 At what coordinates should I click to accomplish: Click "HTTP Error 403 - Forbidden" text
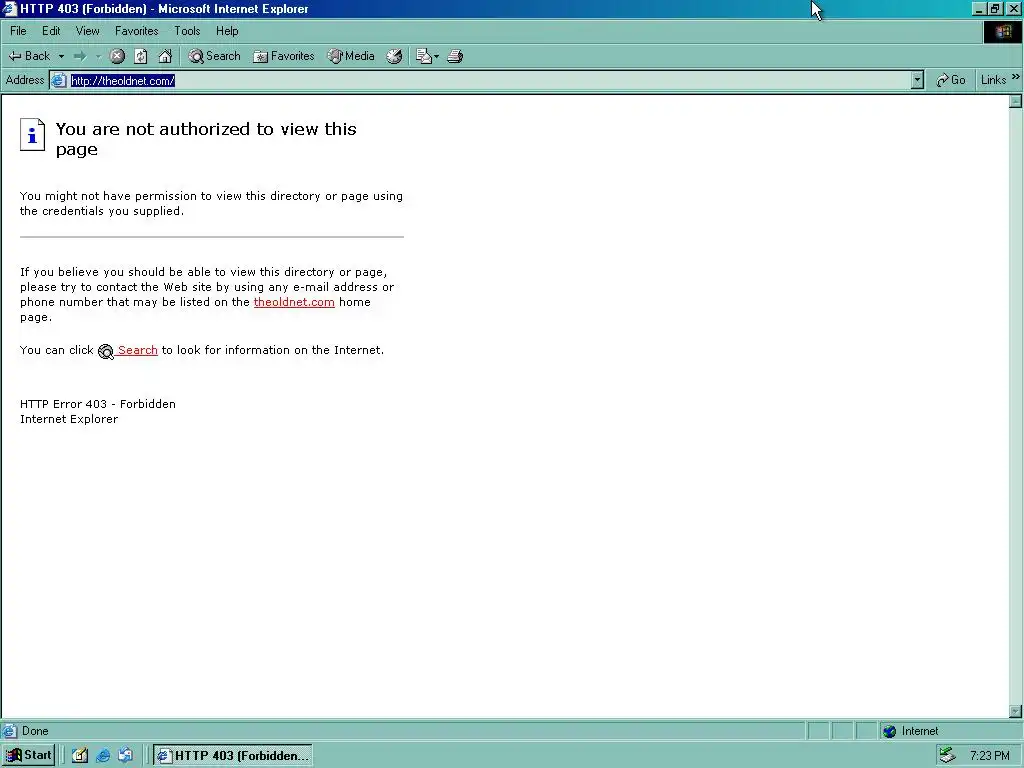(x=98, y=404)
